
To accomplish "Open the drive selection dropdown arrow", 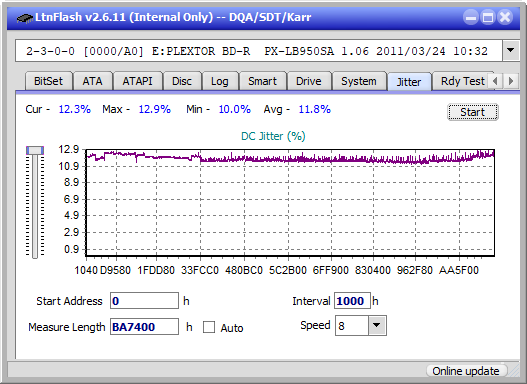I will pos(511,51).
